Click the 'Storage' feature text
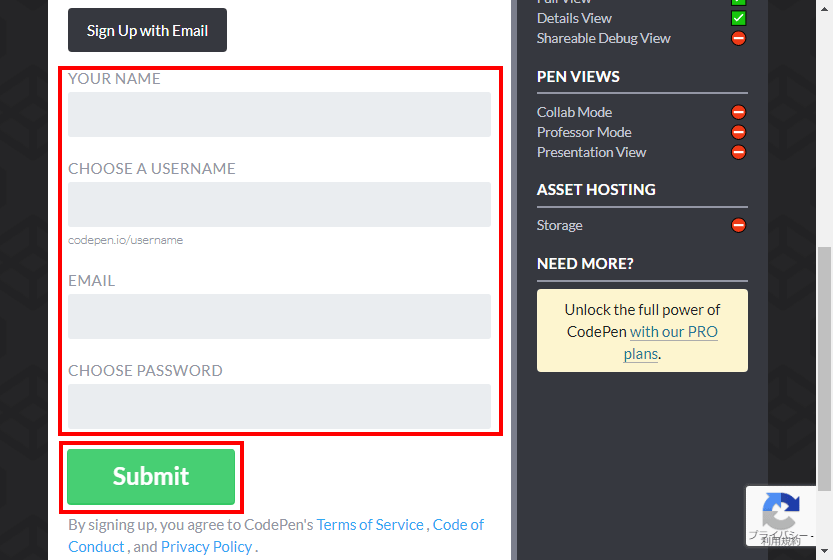Screen dimensions: 833x560 click(559, 225)
